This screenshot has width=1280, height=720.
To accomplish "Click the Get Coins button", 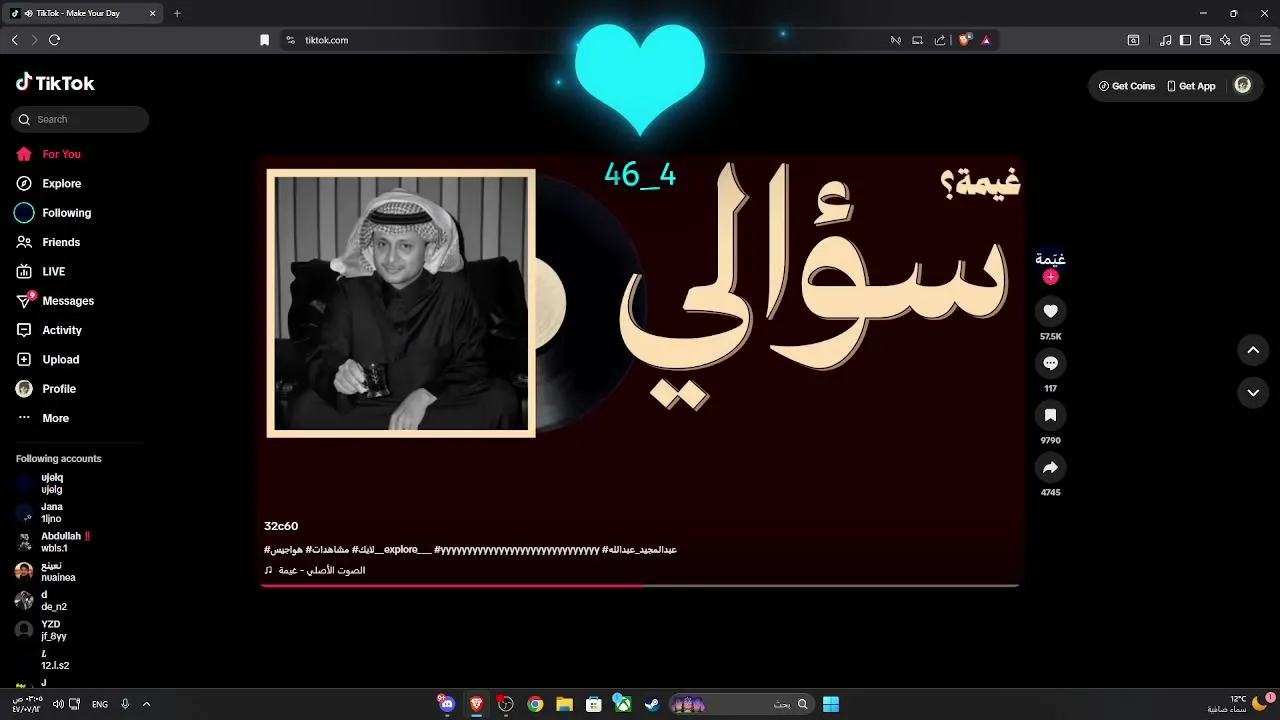I will [1127, 86].
